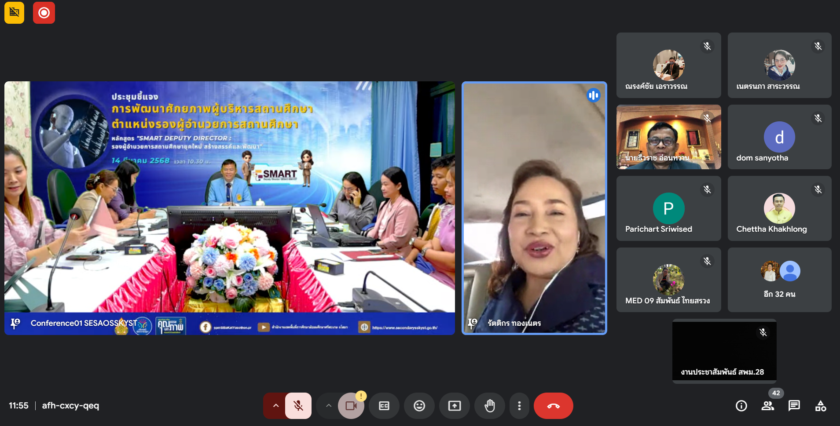Expand the microphone audio settings arrow
840x426 pixels.
275,405
